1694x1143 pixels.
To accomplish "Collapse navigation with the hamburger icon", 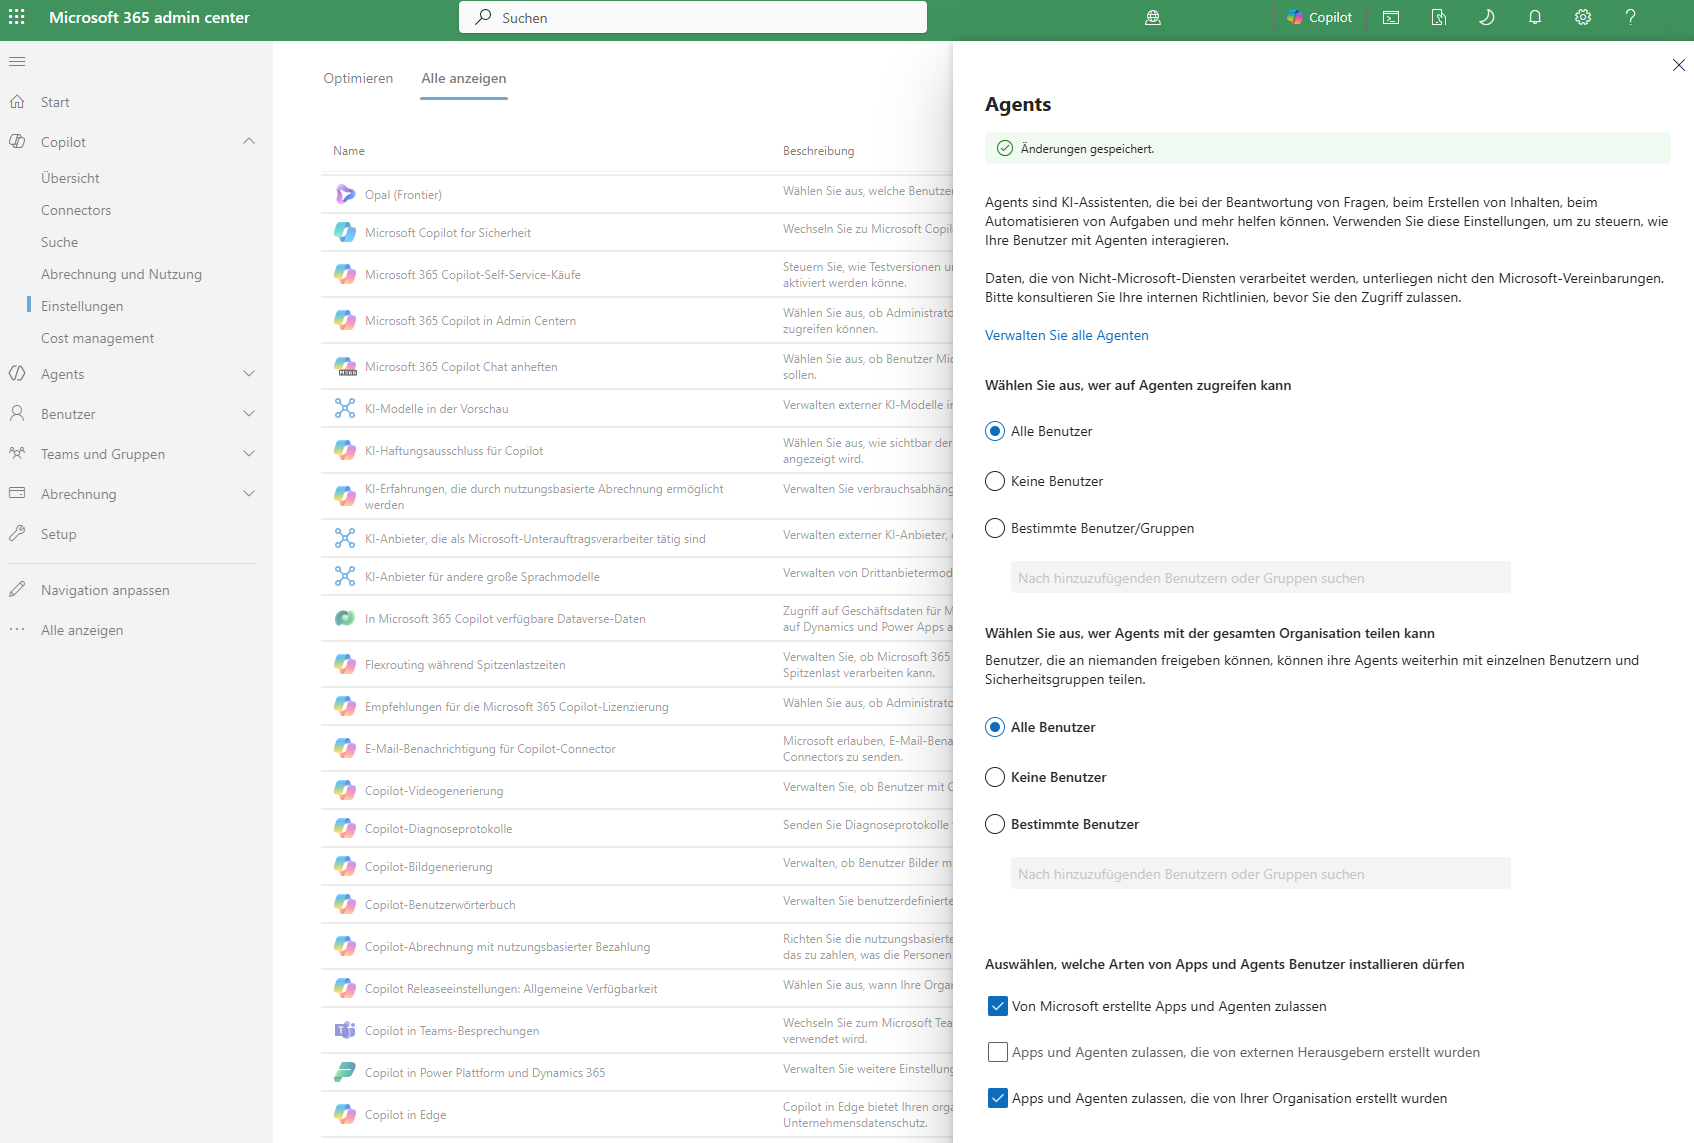I will point(17,62).
